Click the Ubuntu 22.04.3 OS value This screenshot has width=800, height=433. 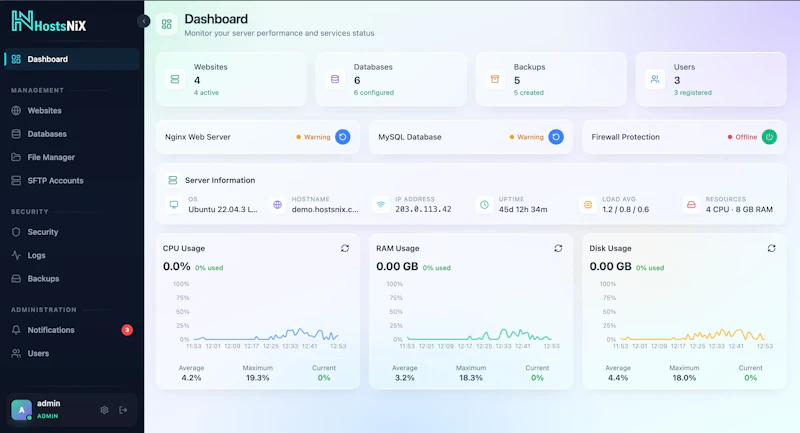click(223, 209)
